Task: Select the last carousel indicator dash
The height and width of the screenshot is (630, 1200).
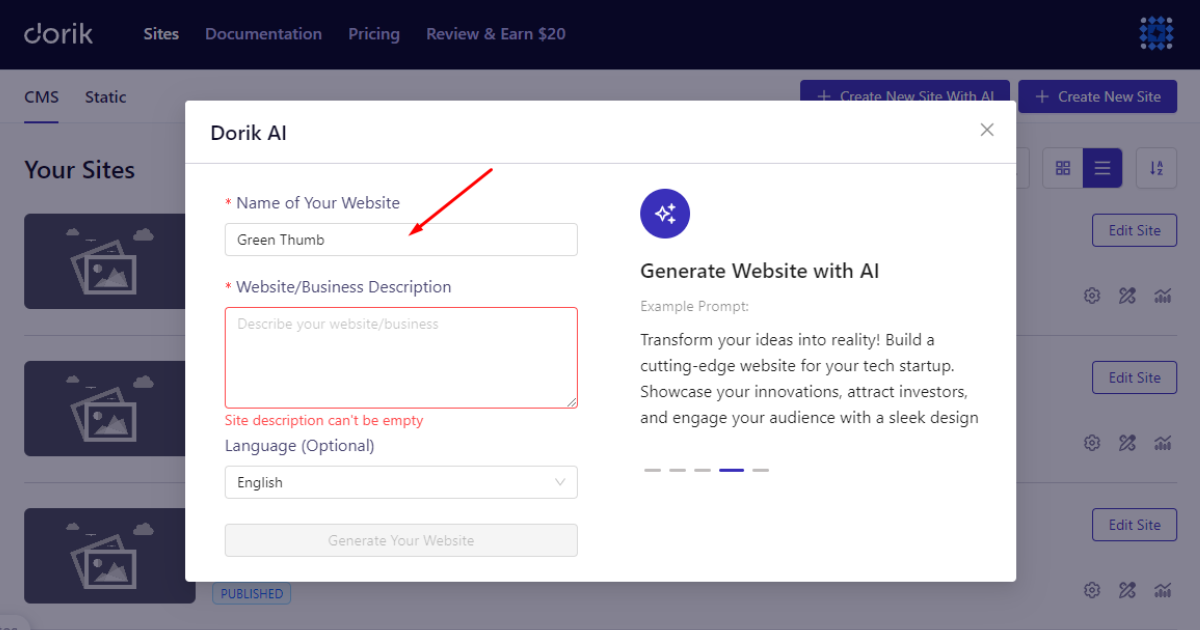Action: pos(760,469)
